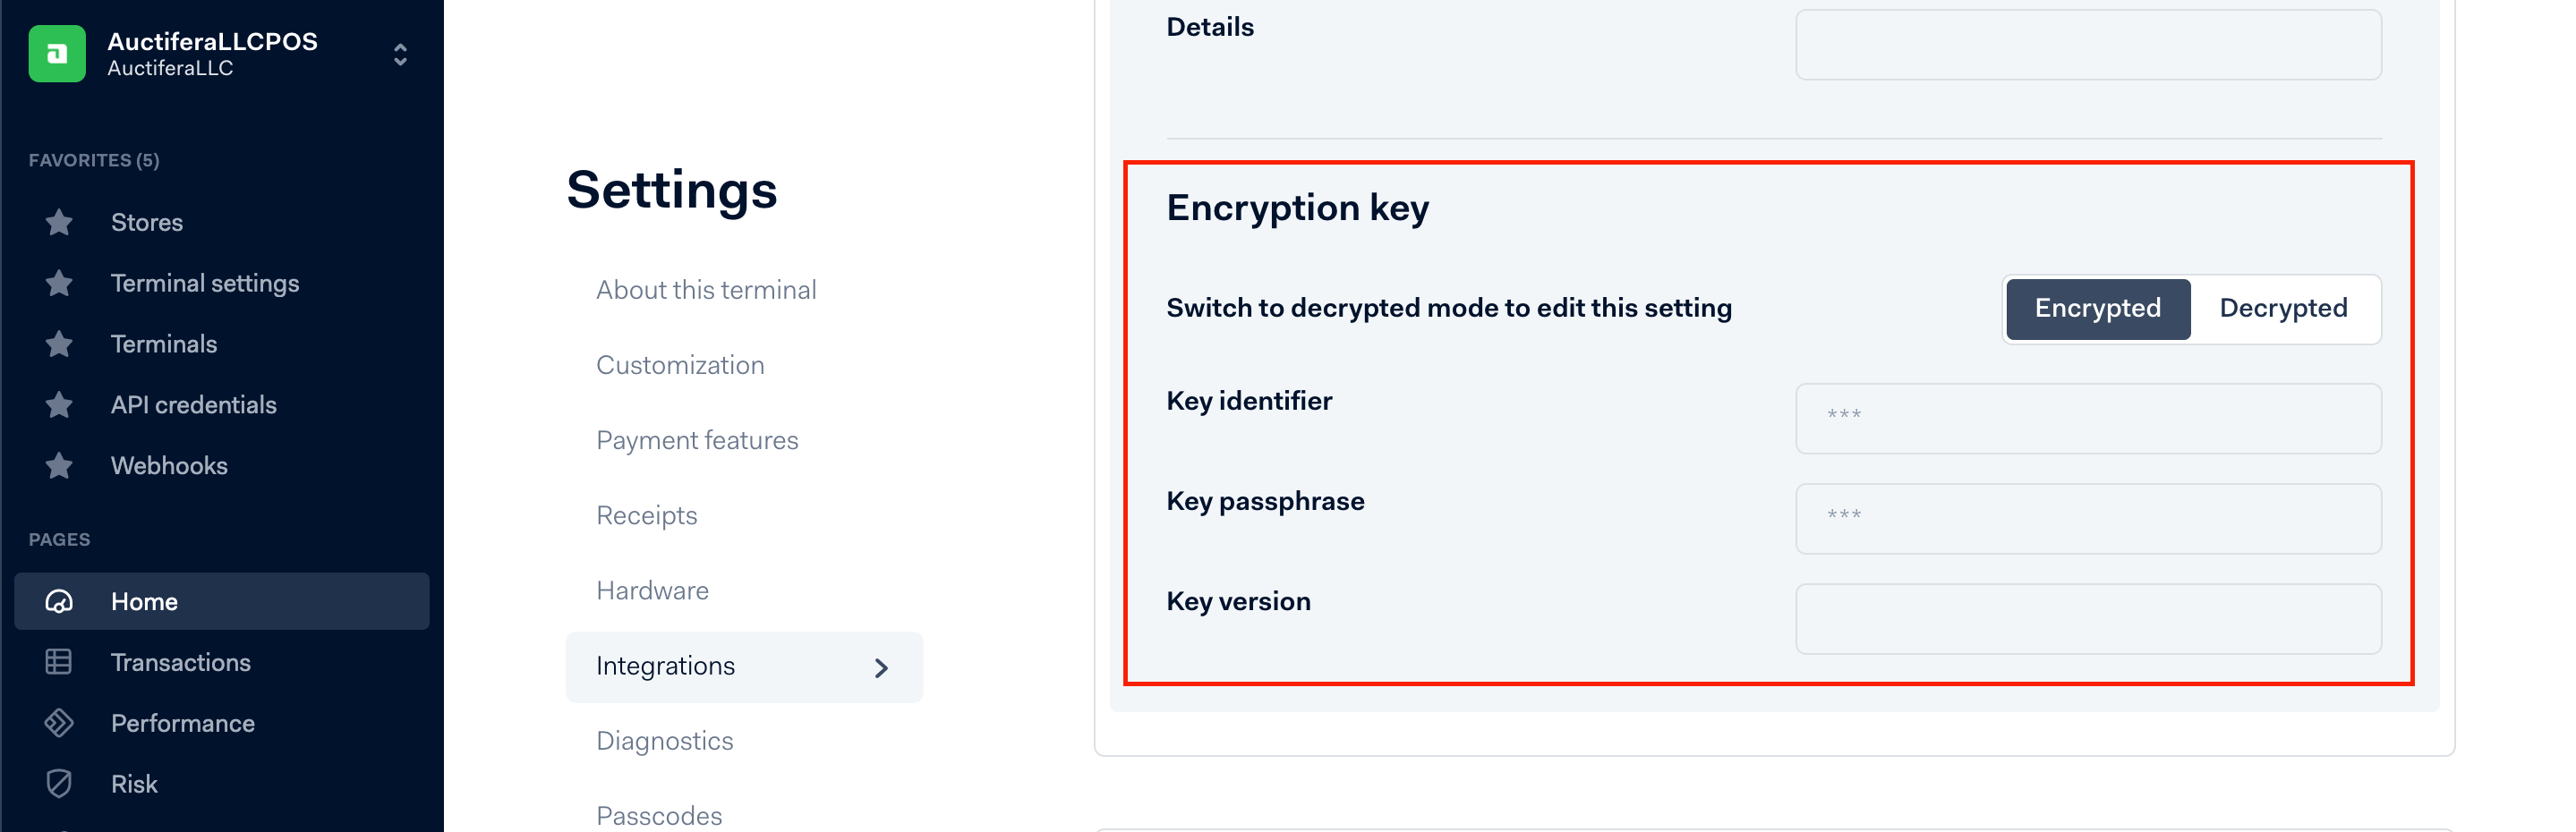
Task: Go to the Home page
Action: [144, 602]
